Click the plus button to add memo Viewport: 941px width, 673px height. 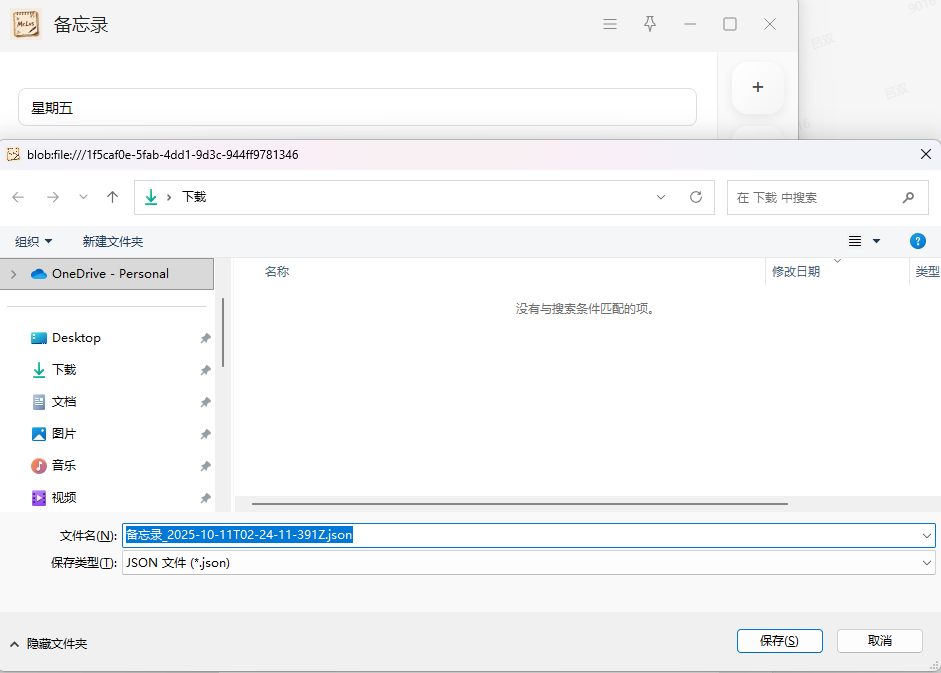coord(757,87)
